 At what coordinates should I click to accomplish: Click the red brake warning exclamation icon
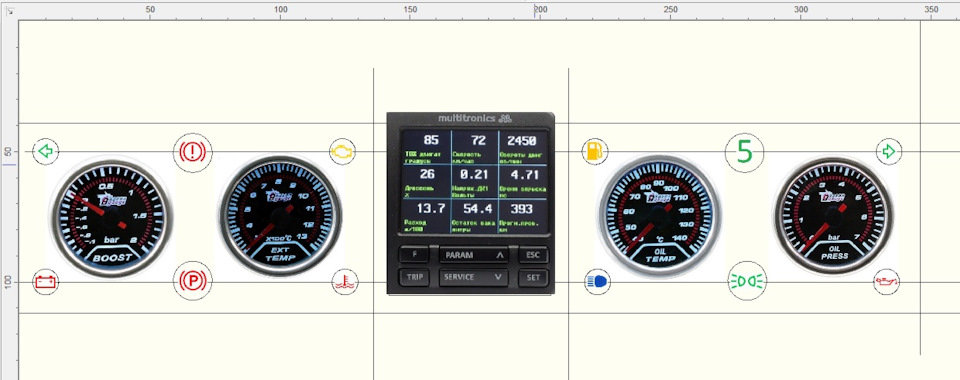click(x=193, y=152)
